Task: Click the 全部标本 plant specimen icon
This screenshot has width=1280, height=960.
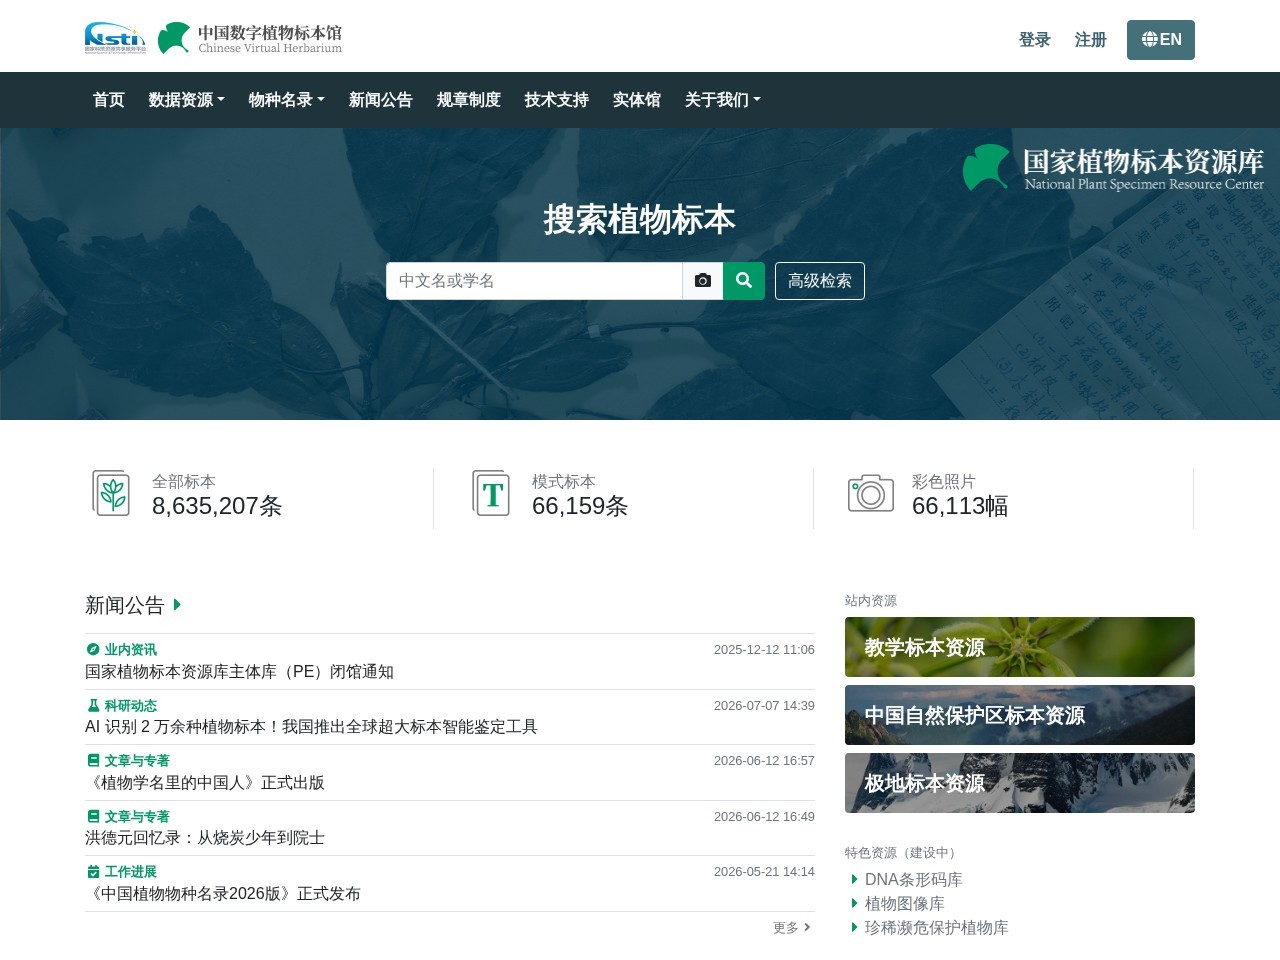Action: pyautogui.click(x=111, y=493)
